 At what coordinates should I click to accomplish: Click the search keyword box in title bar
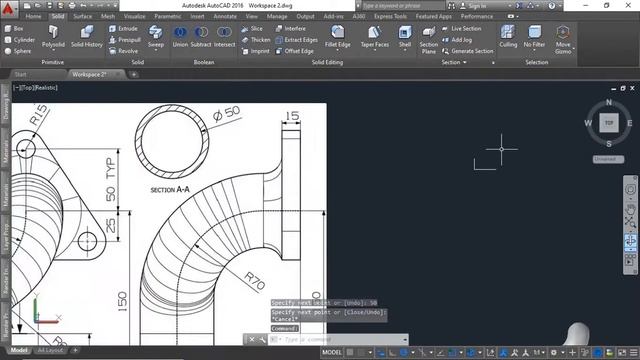click(x=402, y=6)
